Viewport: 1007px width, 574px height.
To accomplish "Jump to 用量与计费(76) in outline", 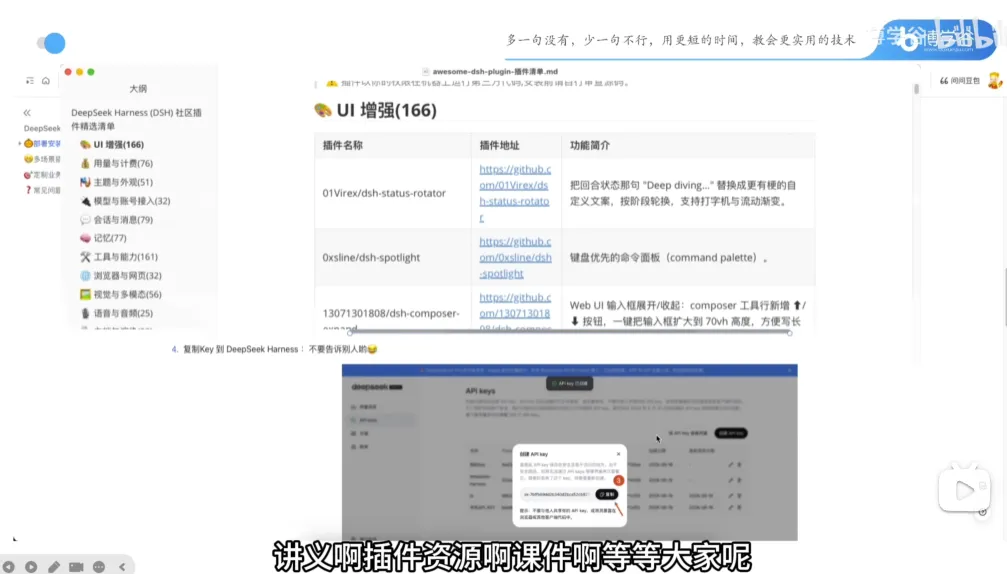I will pyautogui.click(x=123, y=163).
